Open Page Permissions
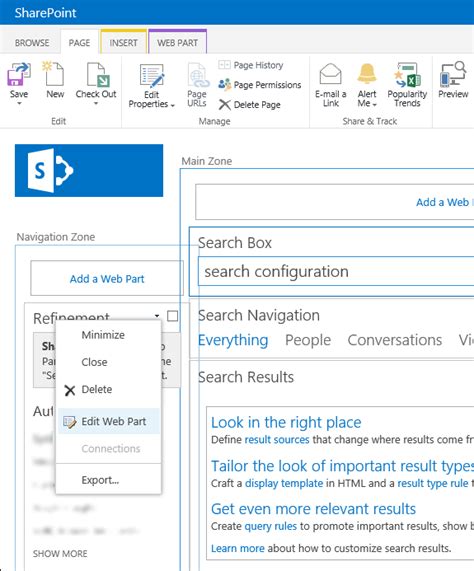 tap(260, 85)
